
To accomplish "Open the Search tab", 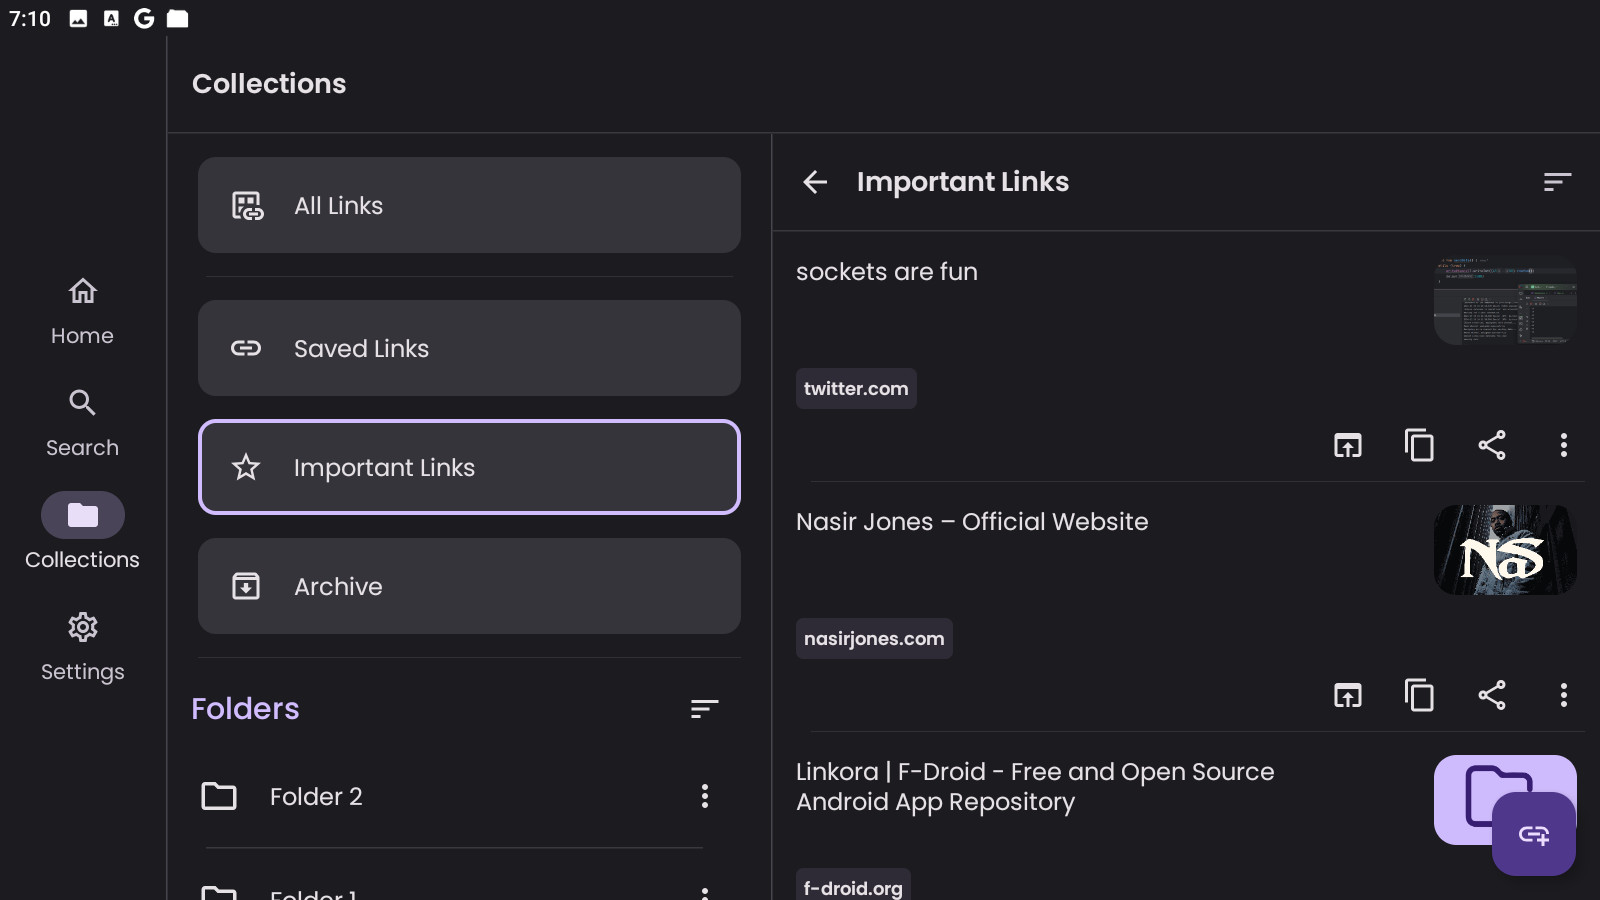I will coord(82,423).
